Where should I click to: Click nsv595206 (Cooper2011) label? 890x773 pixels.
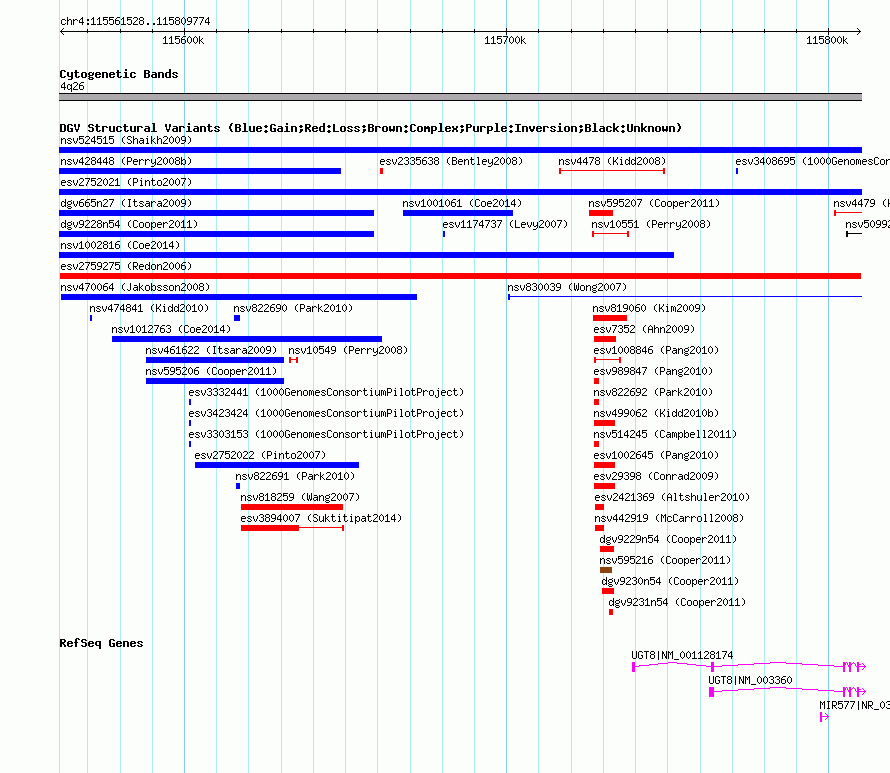[x=211, y=371]
